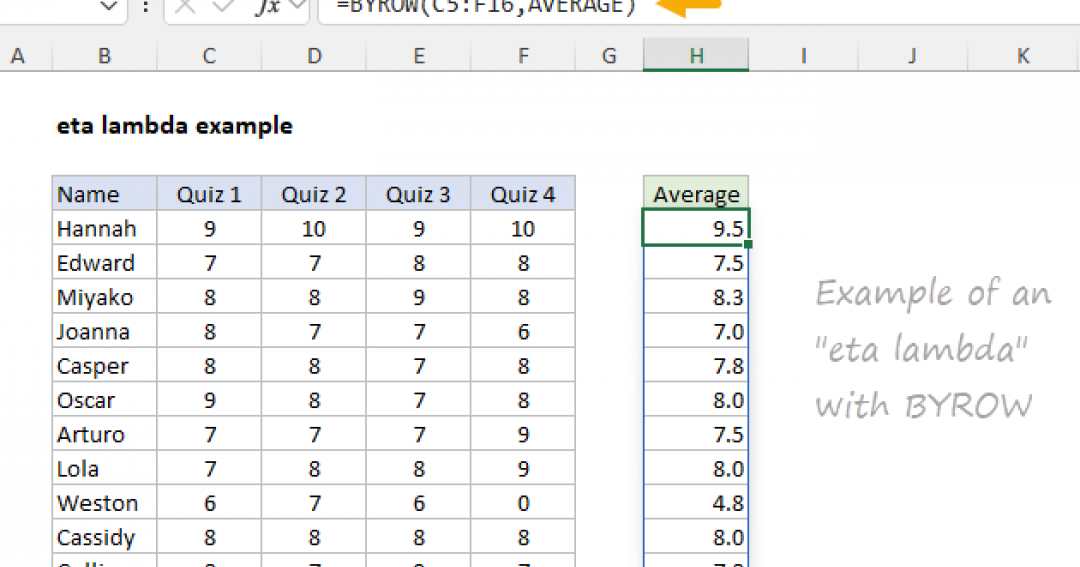Select column K header

click(1023, 55)
